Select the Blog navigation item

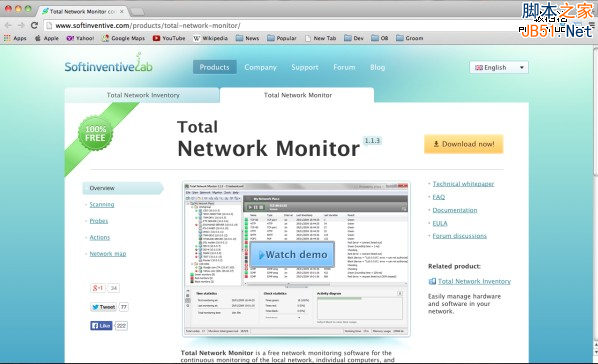coord(378,67)
